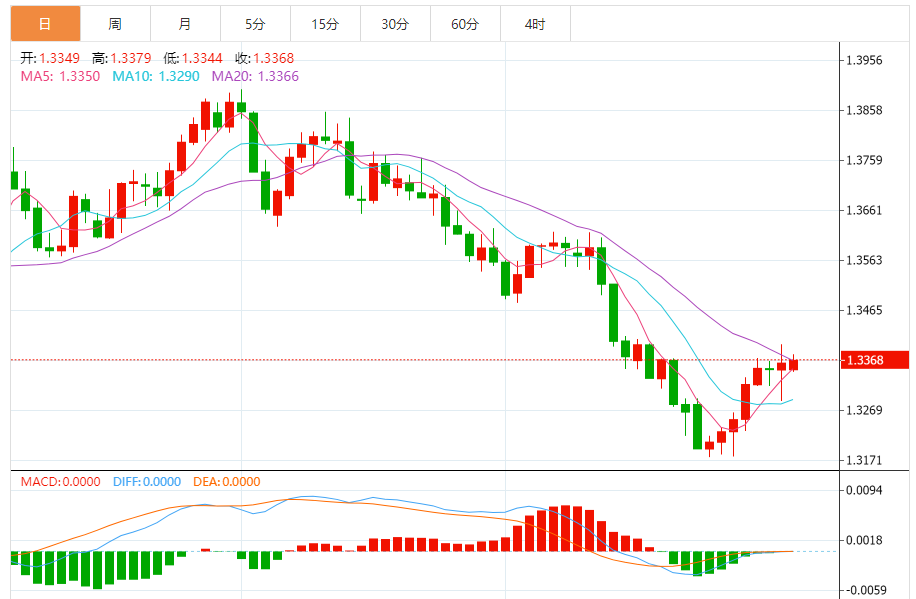This screenshot has width=916, height=599.
Task: Select the 日 daily chart tab
Action: click(46, 24)
